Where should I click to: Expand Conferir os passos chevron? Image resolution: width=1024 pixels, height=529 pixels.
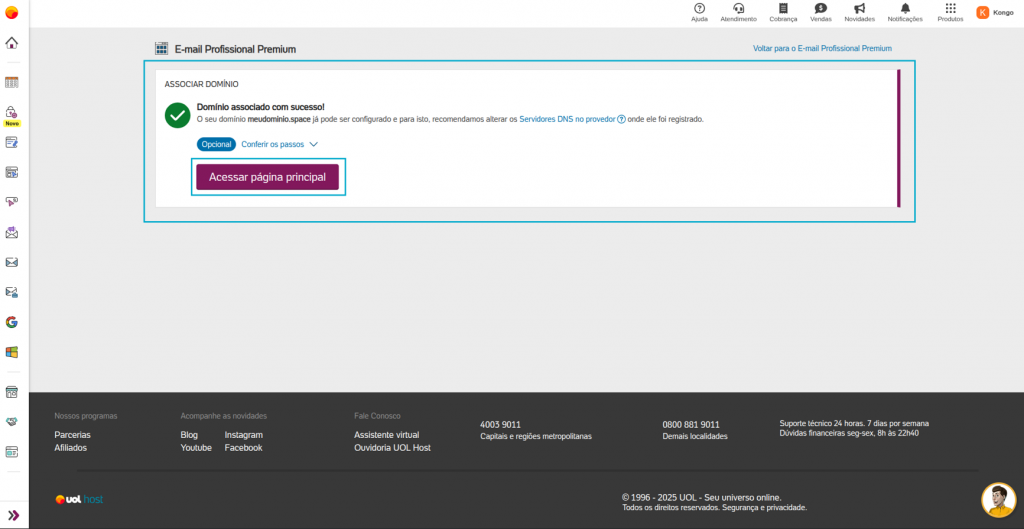313,144
